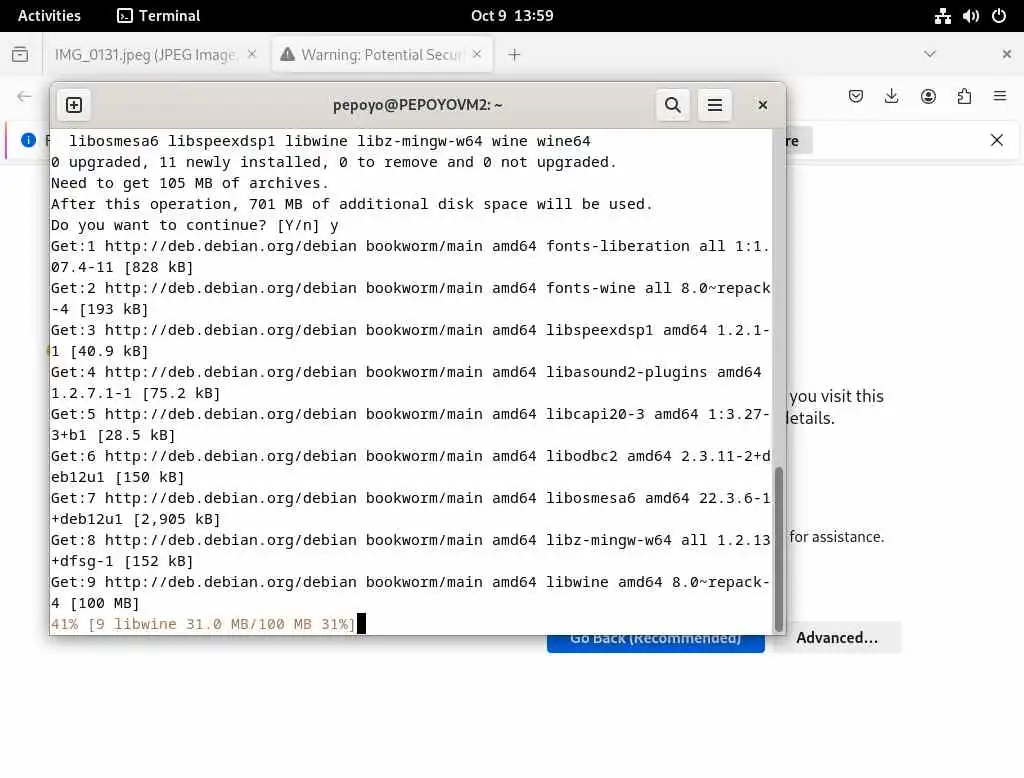Click Go Back (Recommended) button in Firefox
Viewport: 1024px width, 778px height.
(x=656, y=642)
